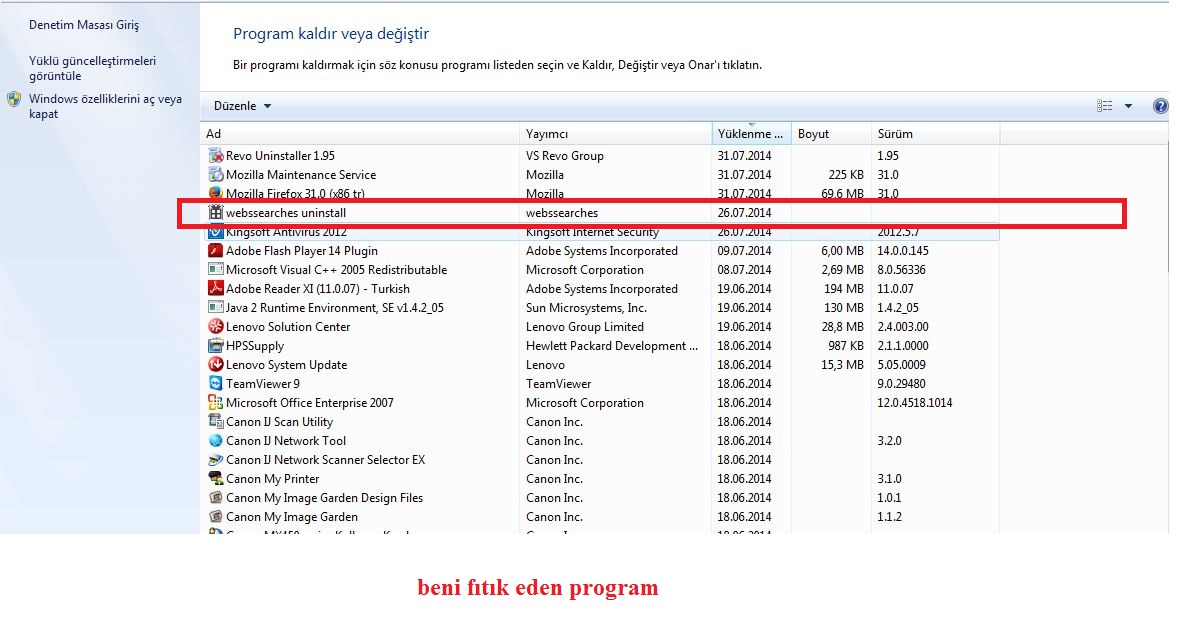
Task: Click the shield icon beside Windows özelliklerini
Action: (x=14, y=99)
